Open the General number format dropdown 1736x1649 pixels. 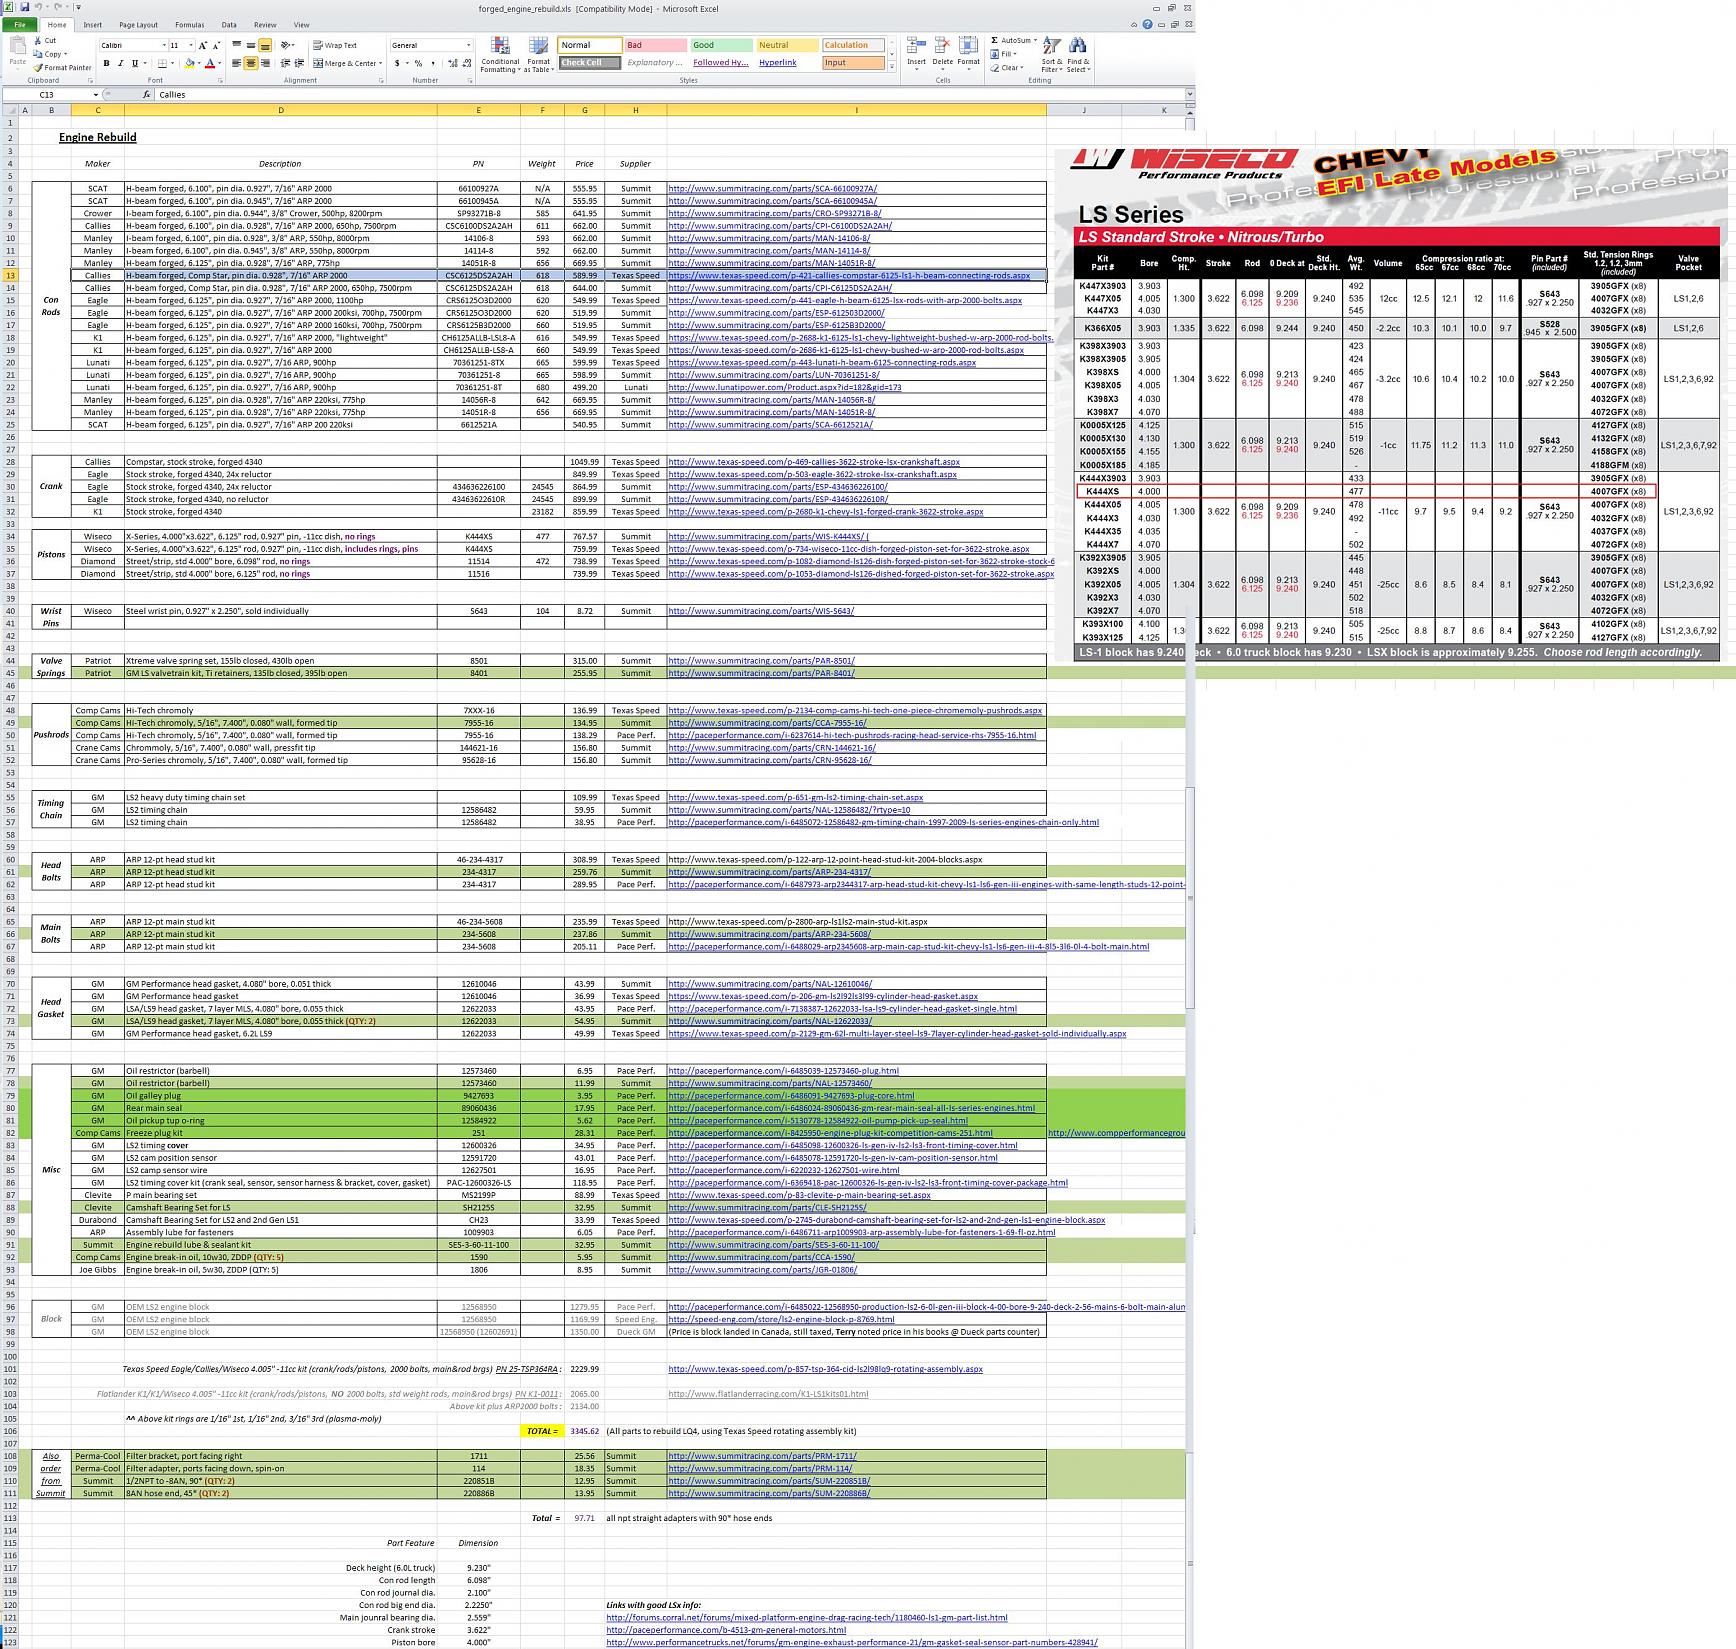click(468, 45)
